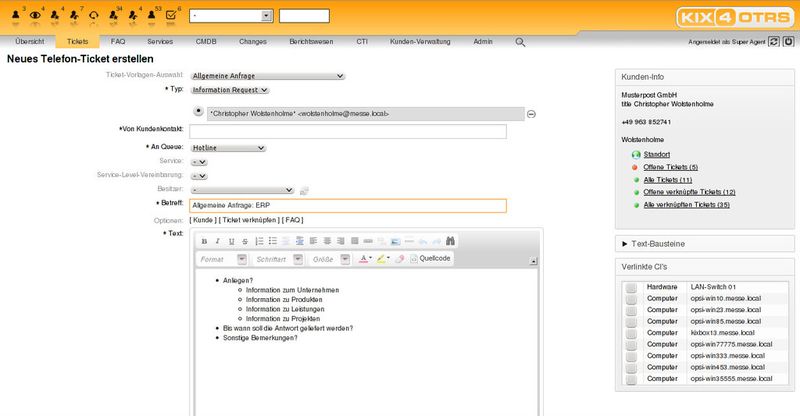Click the eraser remove-format icon

point(400,259)
